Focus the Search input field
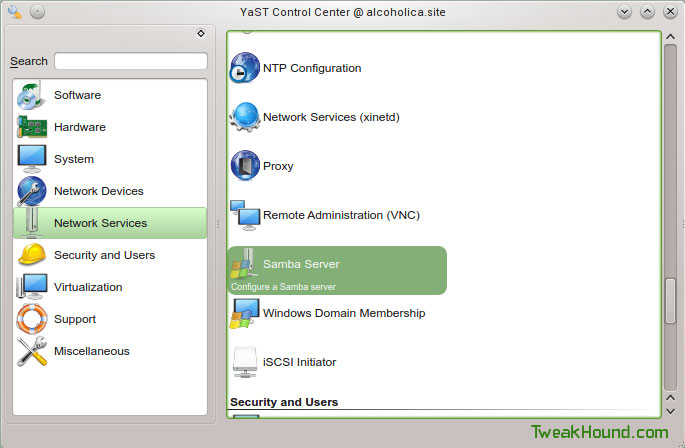Image resolution: width=685 pixels, height=448 pixels. point(131,61)
